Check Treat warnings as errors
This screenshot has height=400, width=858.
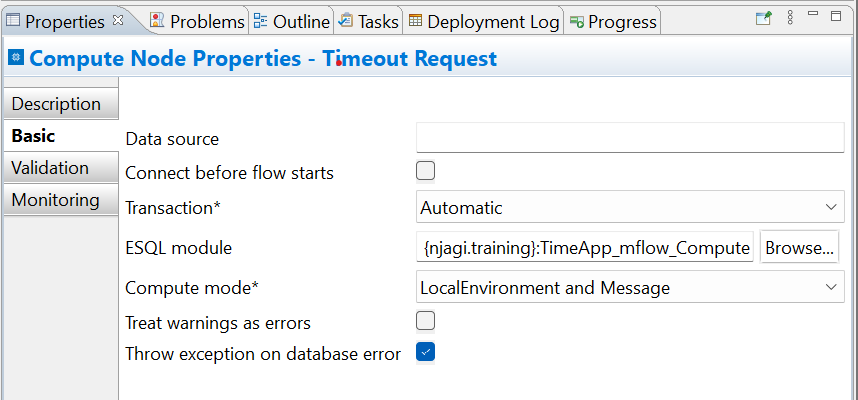click(x=425, y=321)
